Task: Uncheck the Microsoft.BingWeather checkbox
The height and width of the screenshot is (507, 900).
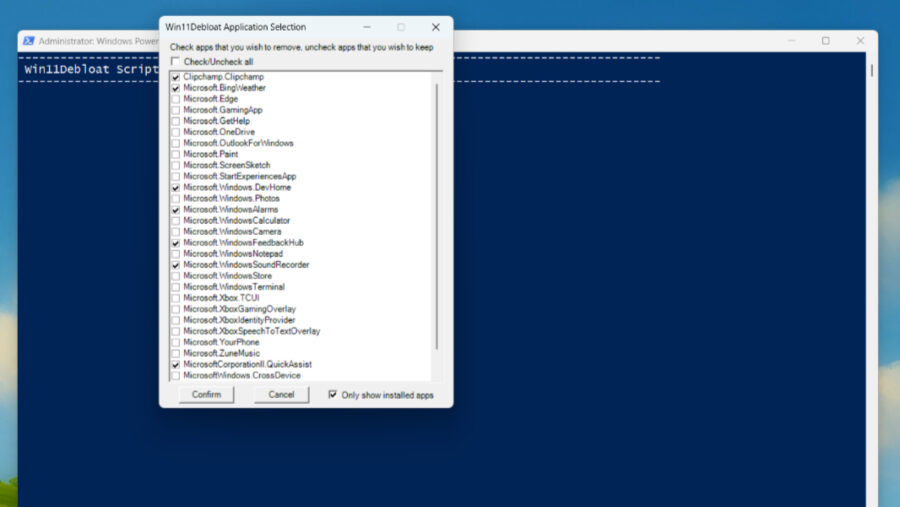Action: tap(176, 88)
